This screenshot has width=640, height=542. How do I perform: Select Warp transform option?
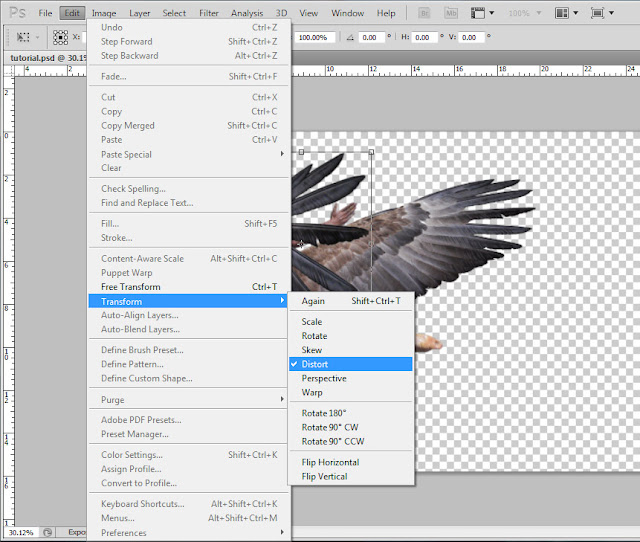coord(350,392)
